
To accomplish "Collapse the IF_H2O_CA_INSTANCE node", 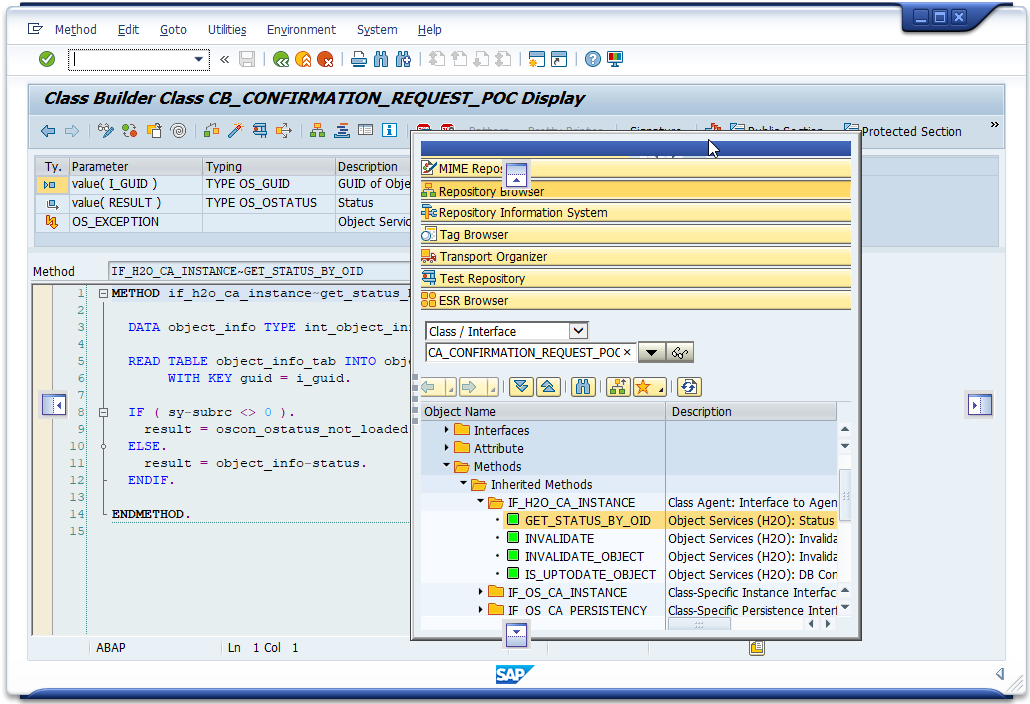I will (481, 502).
